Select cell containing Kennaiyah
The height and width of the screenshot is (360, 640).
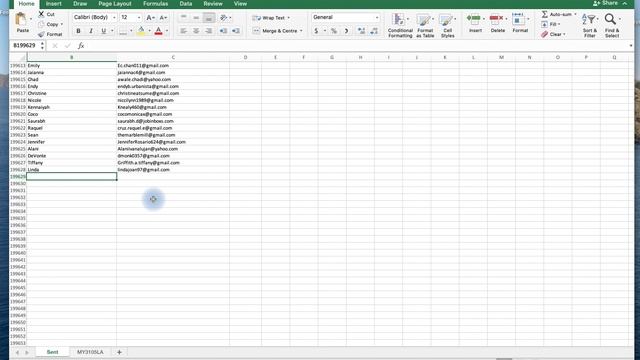[71, 107]
